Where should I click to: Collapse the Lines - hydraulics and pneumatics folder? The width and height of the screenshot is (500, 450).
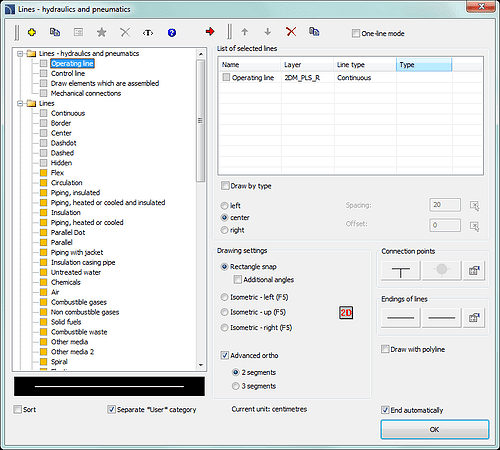point(20,53)
